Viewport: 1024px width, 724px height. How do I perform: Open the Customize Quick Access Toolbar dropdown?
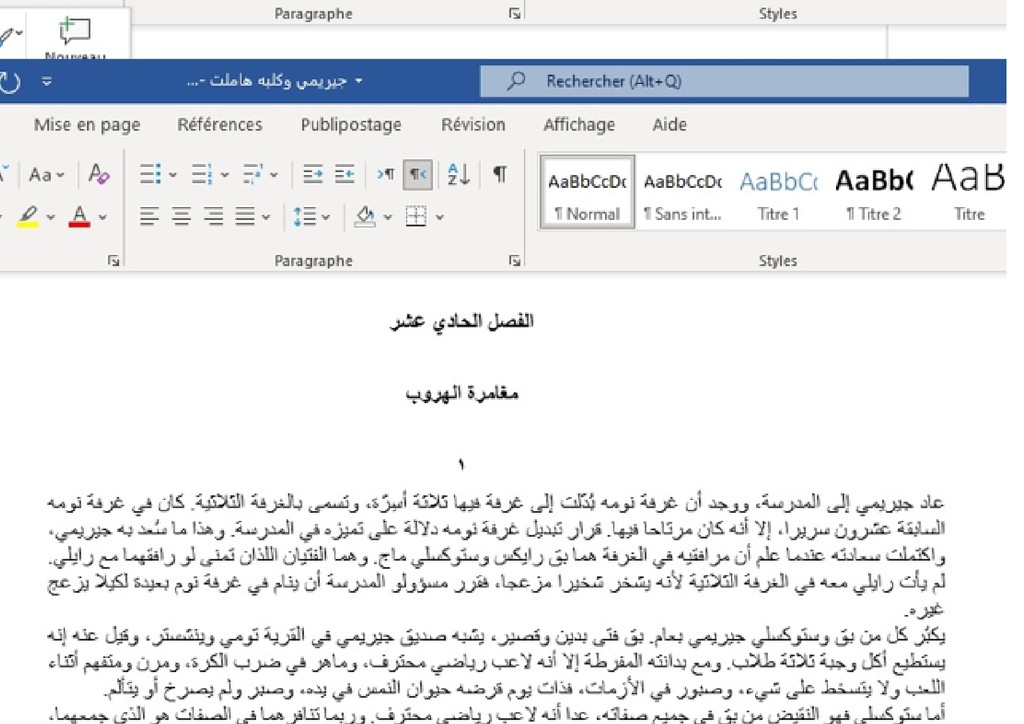(46, 82)
